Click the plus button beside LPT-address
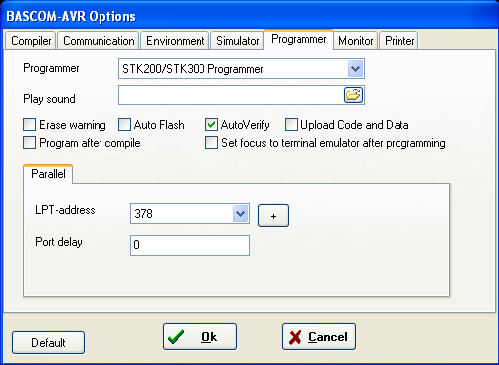499x365 pixels. 273,216
